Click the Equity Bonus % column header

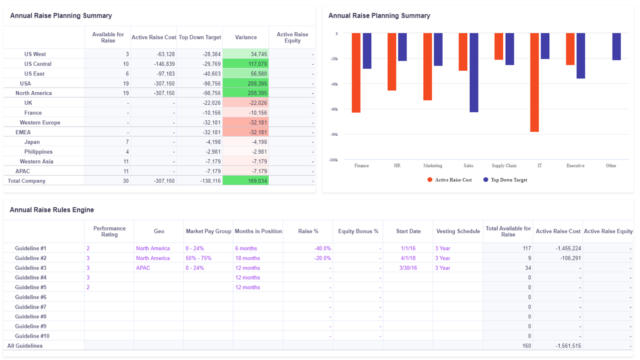pos(358,231)
